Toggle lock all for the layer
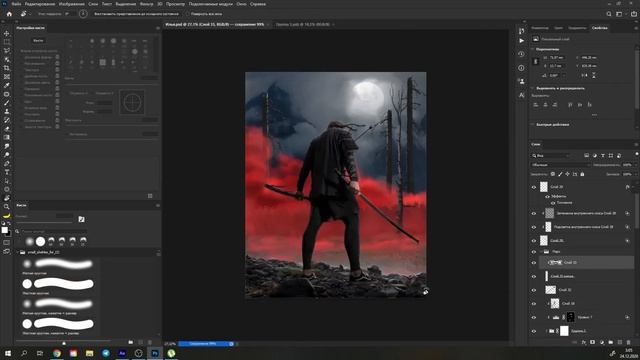Viewport: 640px width, 360px height. tap(582, 174)
